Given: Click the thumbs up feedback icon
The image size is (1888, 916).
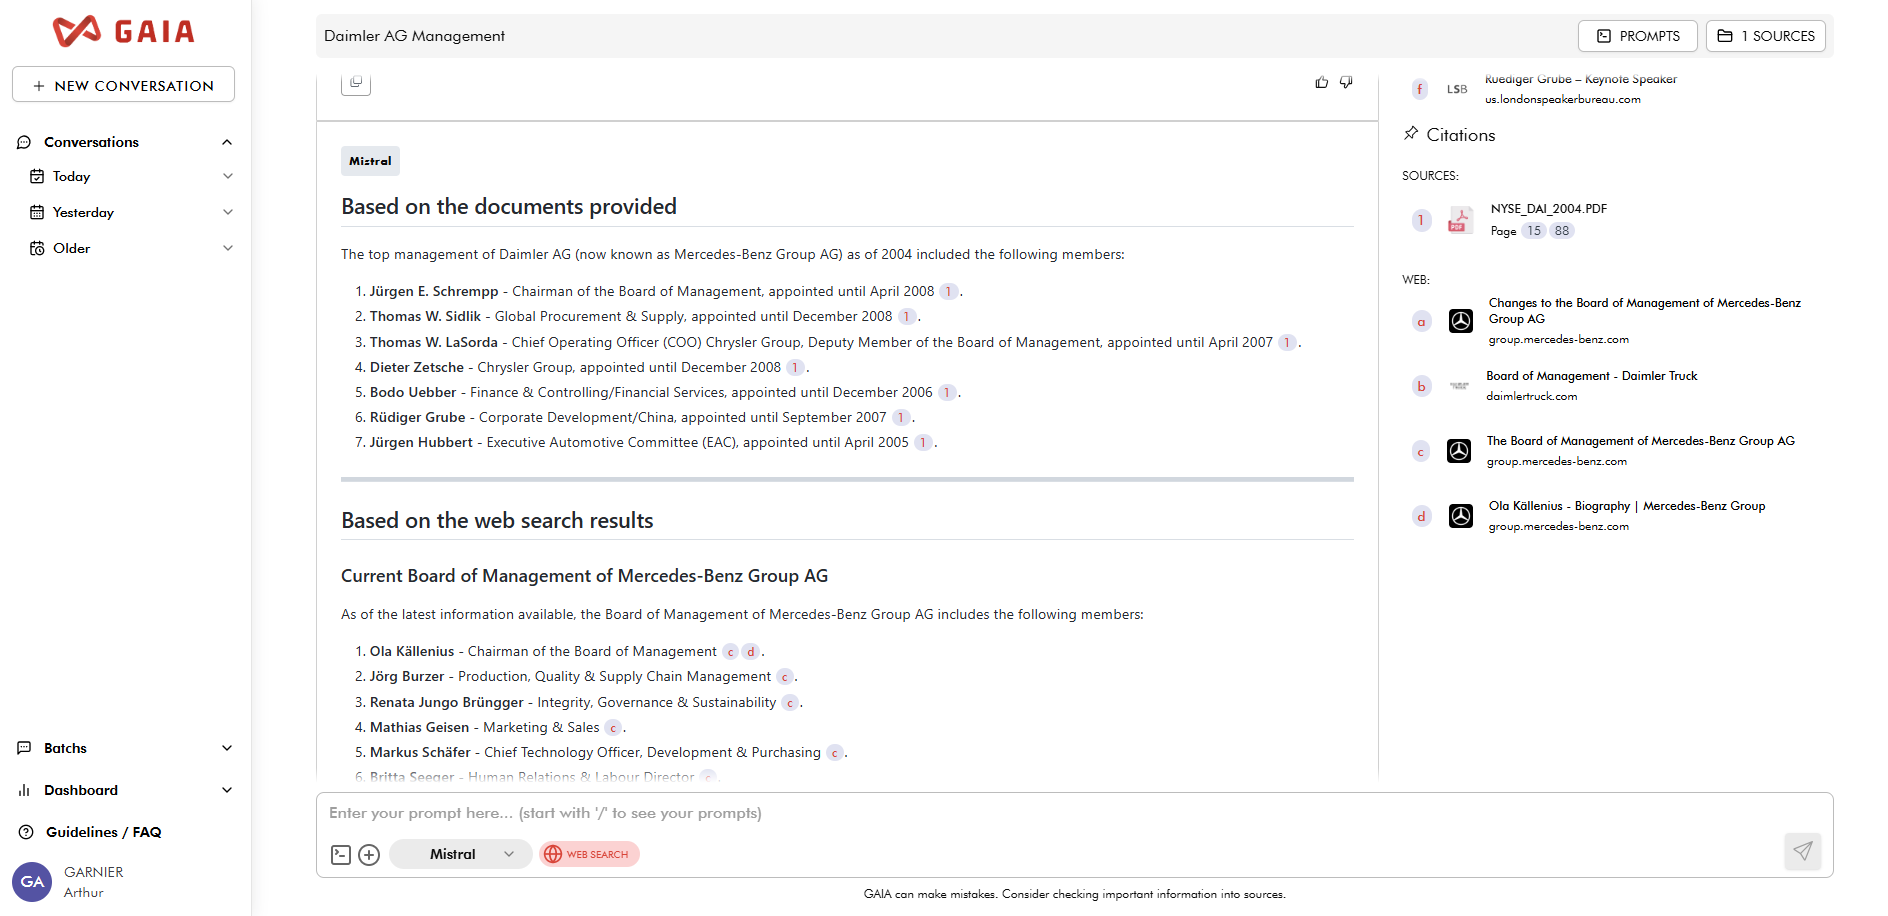Looking at the screenshot, I should click(1321, 82).
